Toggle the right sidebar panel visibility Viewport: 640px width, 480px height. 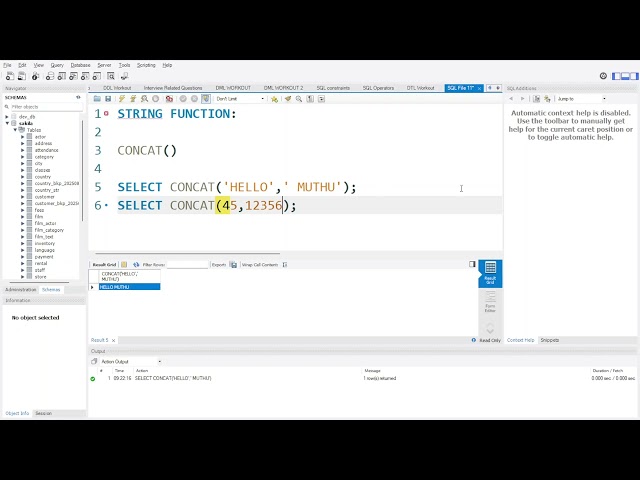point(634,76)
